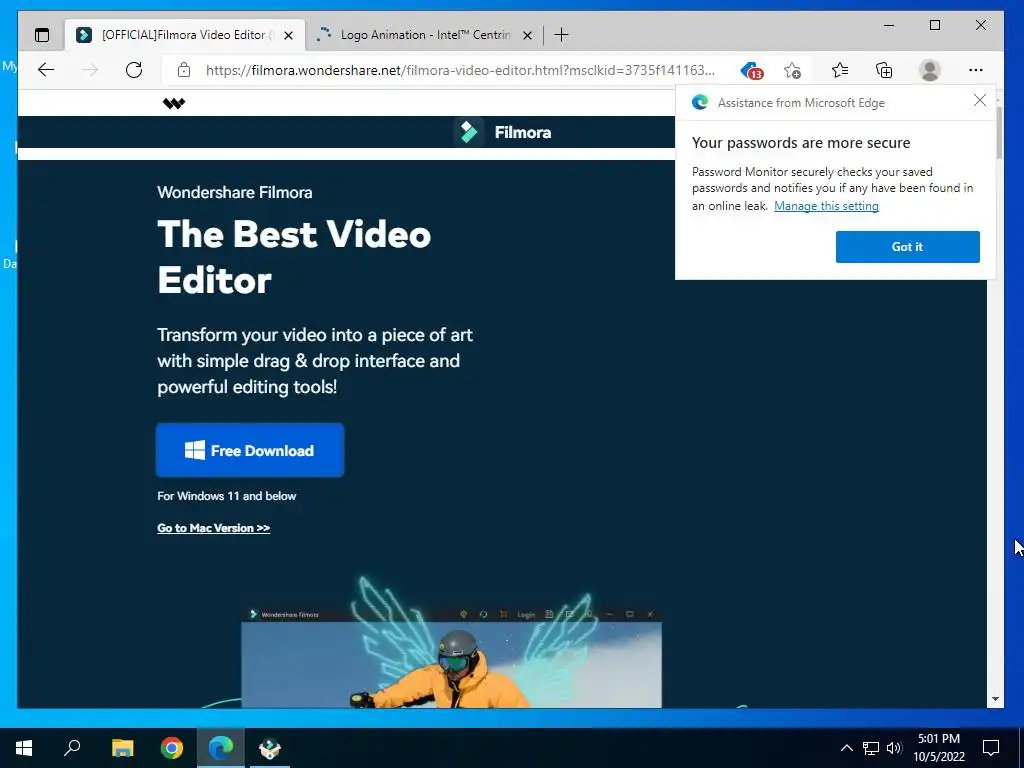The width and height of the screenshot is (1024, 768).
Task: Click the 'The Best Video Editor' heading
Action: (294, 257)
